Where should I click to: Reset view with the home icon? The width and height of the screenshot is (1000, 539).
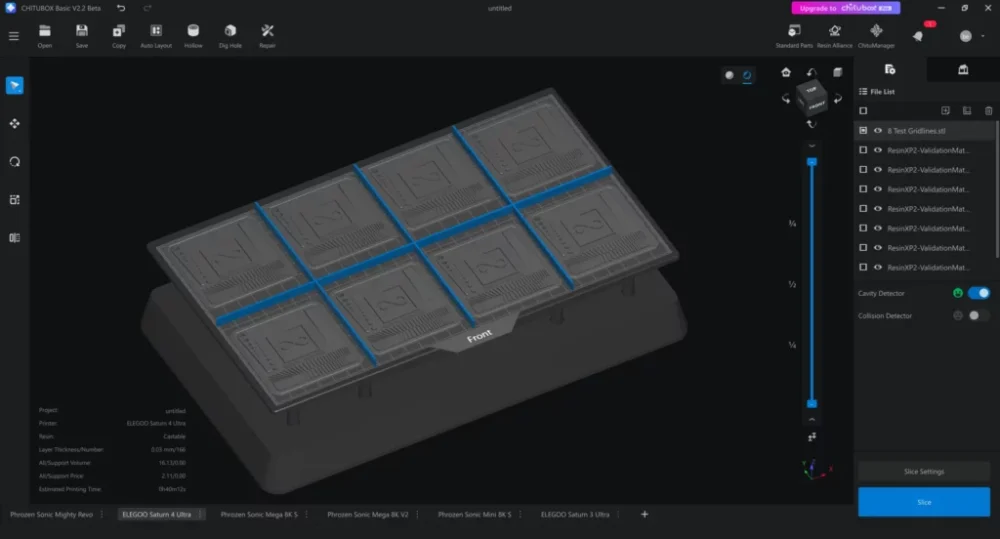(x=786, y=72)
